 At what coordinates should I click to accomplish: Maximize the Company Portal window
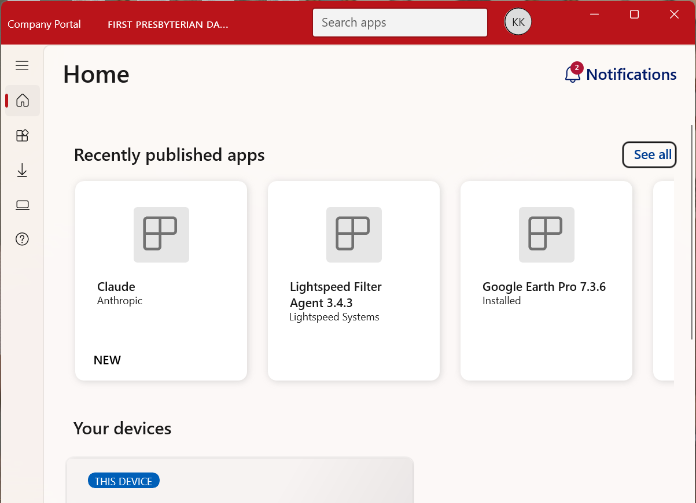point(634,15)
